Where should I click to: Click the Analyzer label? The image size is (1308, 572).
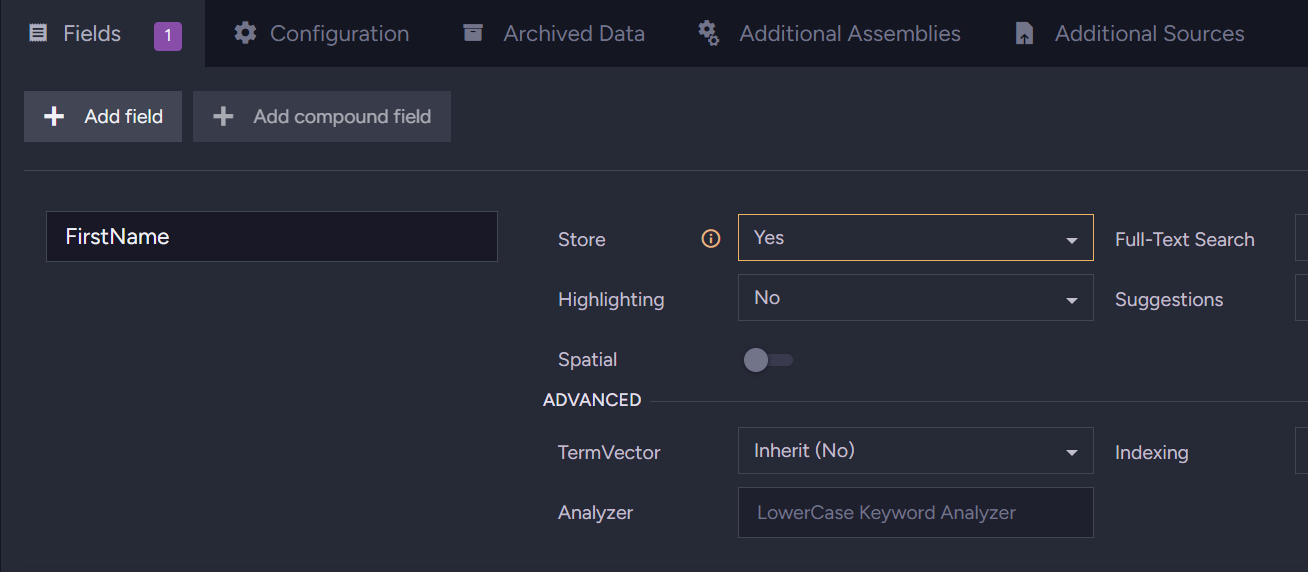click(596, 513)
